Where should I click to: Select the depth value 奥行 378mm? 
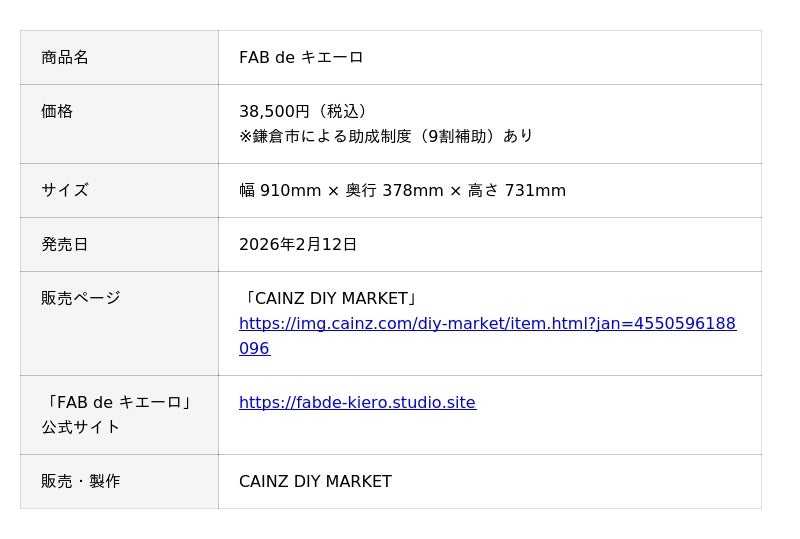(394, 191)
